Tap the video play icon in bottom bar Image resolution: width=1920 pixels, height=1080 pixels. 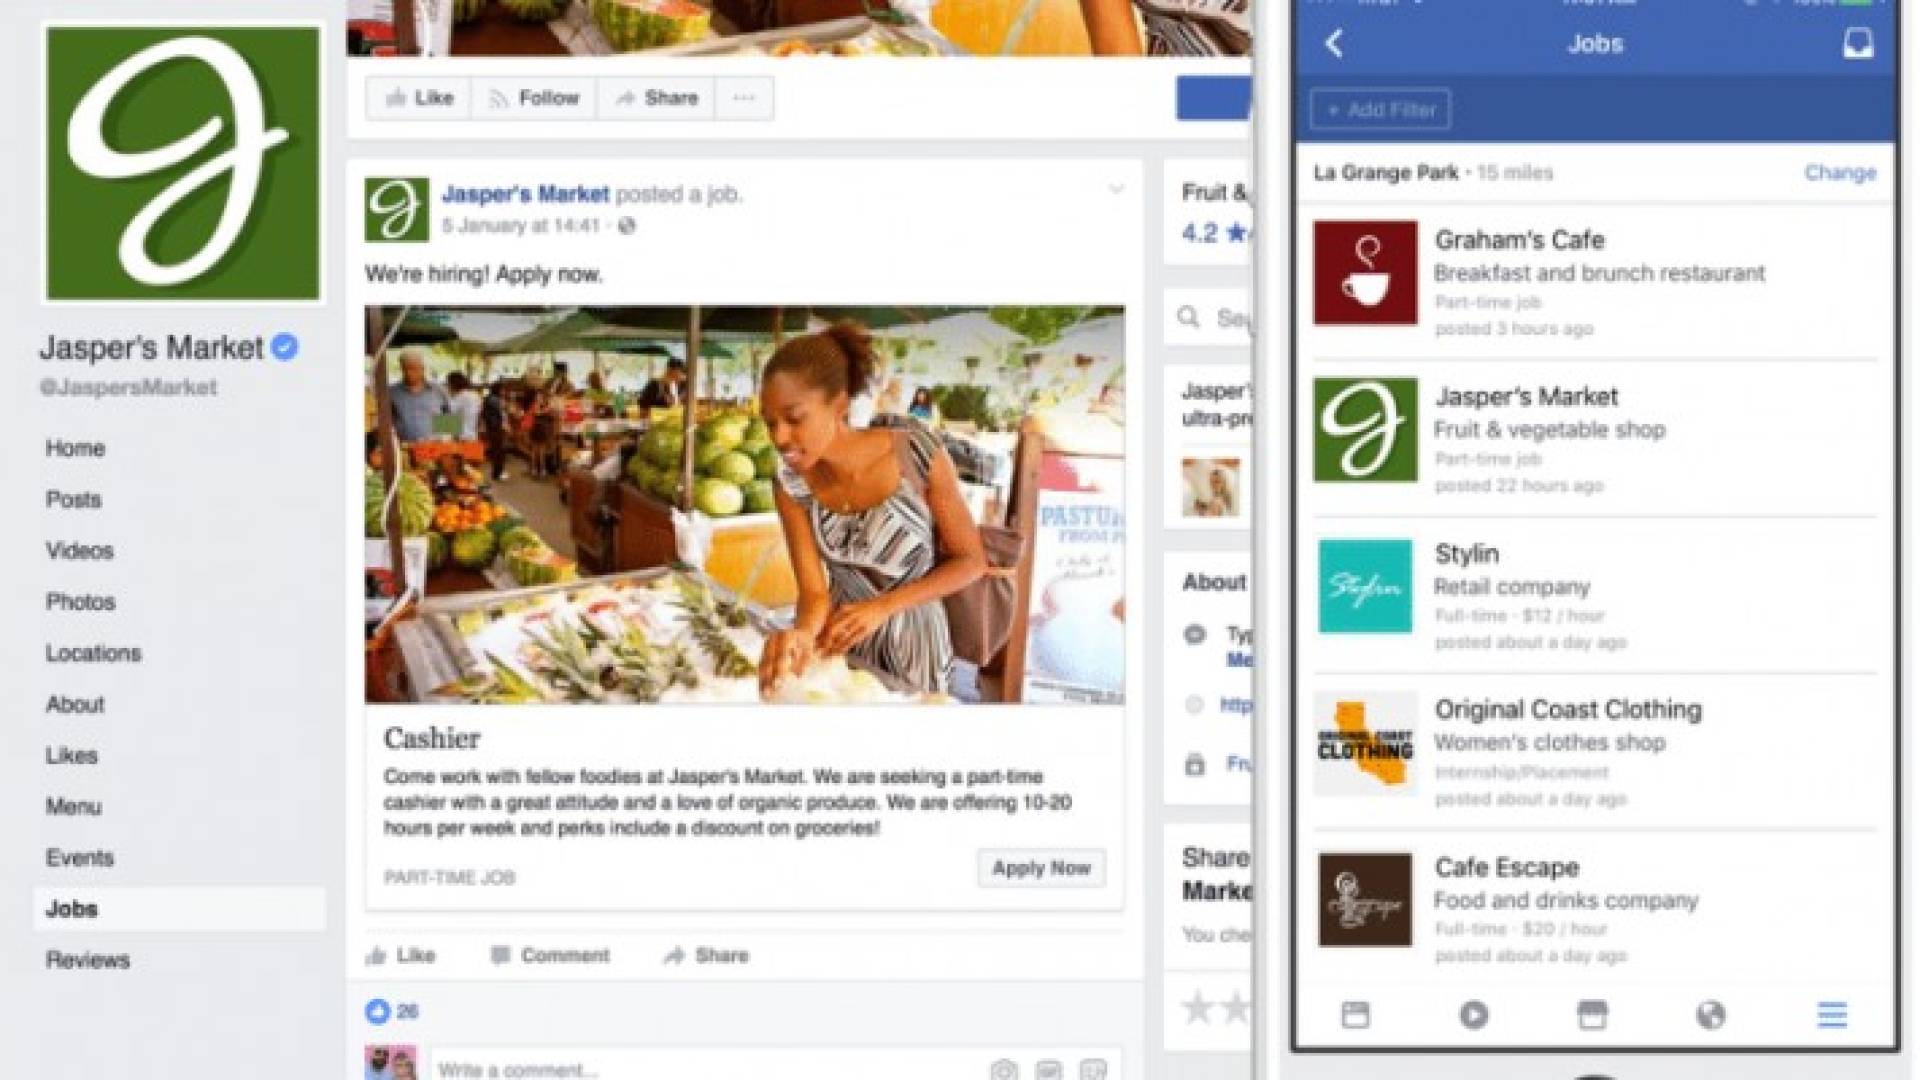pyautogui.click(x=1473, y=1015)
